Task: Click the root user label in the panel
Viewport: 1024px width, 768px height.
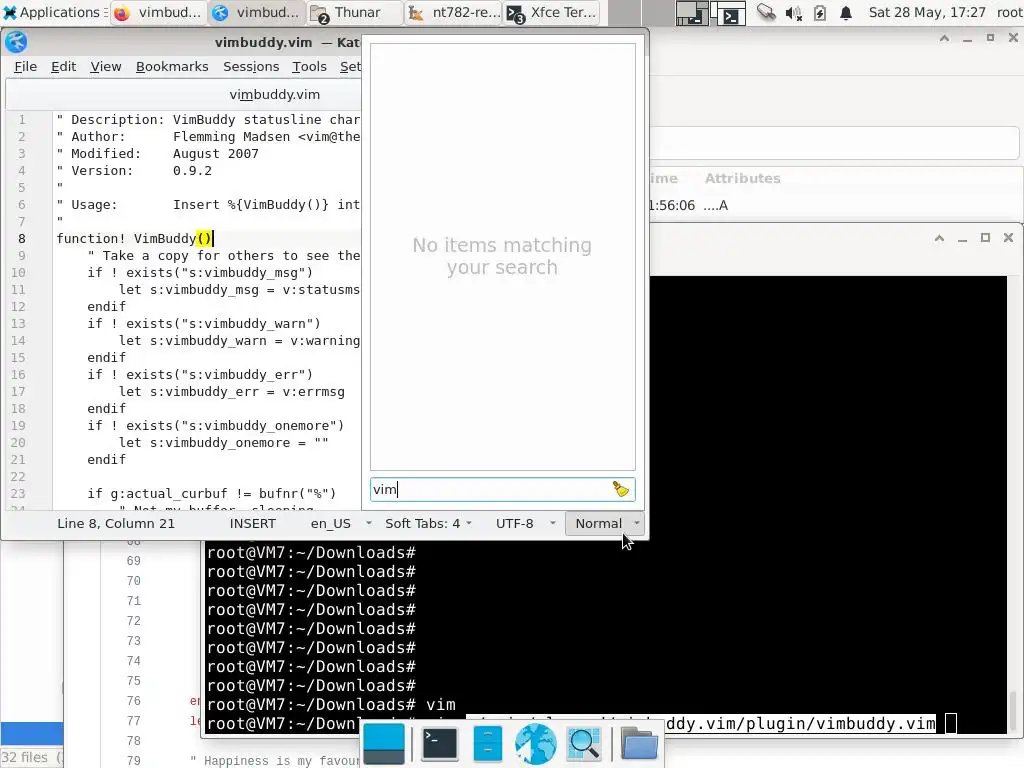Action: point(1009,12)
